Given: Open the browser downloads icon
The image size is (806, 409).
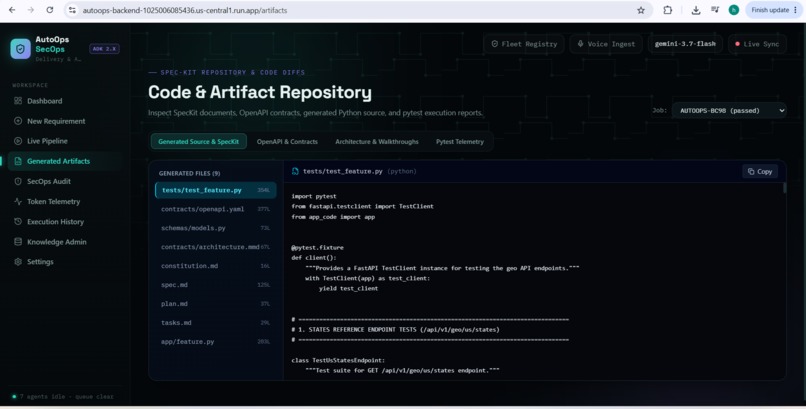Looking at the screenshot, I should (695, 10).
